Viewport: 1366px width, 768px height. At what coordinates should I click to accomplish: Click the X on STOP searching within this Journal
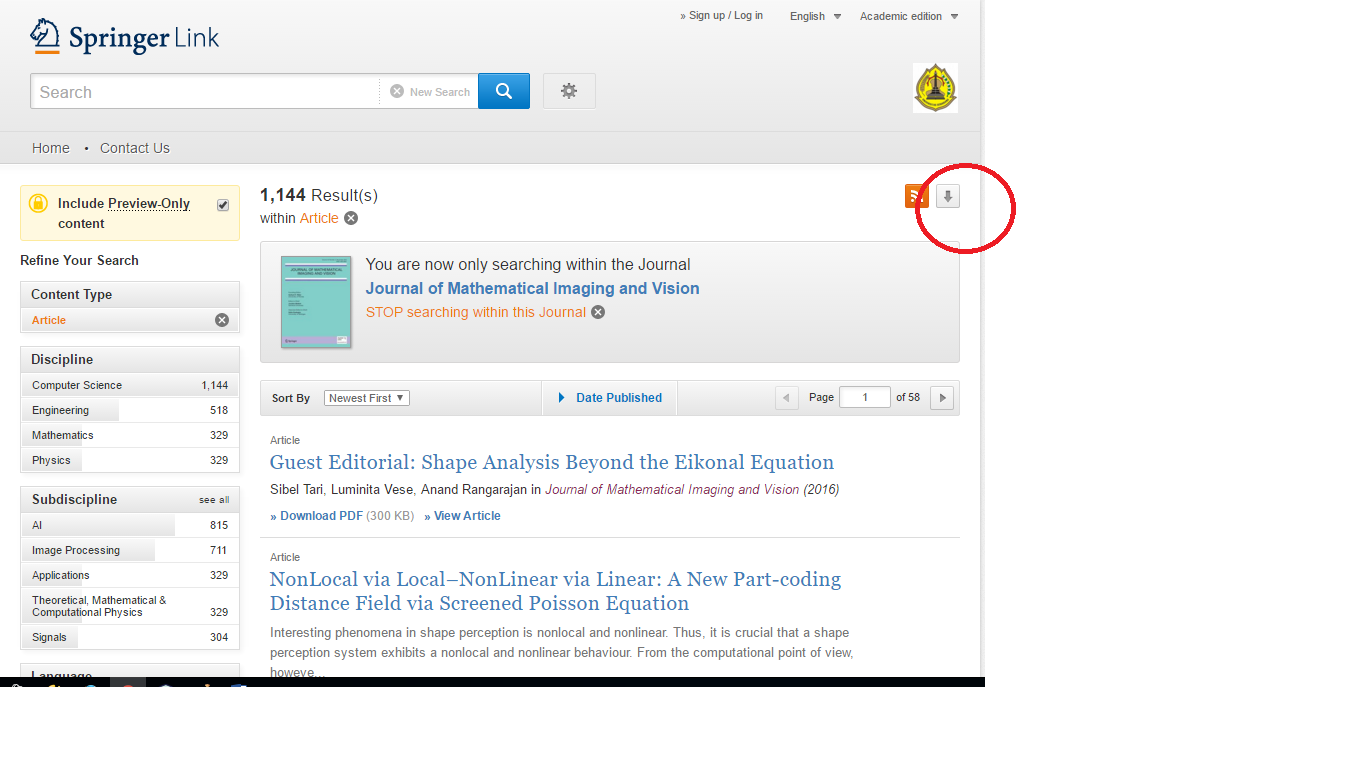point(597,311)
